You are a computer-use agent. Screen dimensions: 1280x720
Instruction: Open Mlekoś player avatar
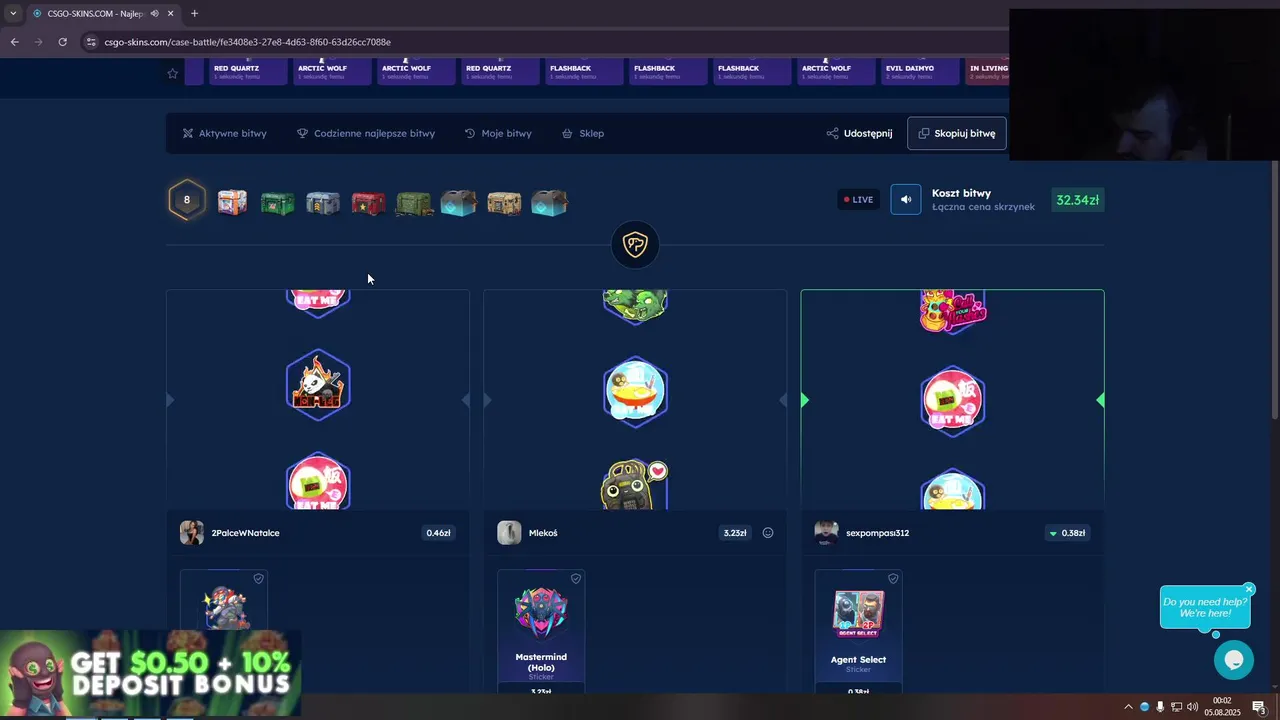point(509,533)
